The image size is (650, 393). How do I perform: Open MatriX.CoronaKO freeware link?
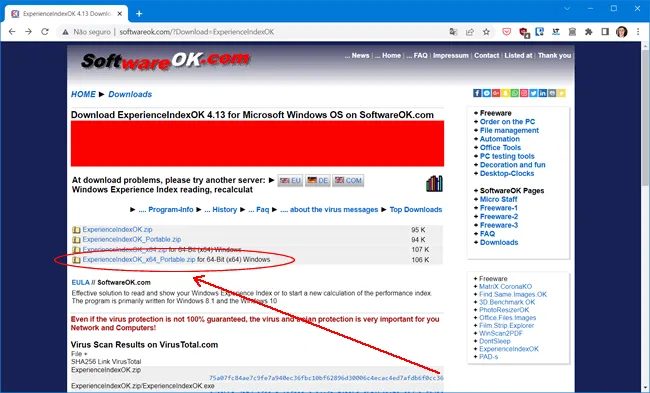pyautogui.click(x=505, y=286)
